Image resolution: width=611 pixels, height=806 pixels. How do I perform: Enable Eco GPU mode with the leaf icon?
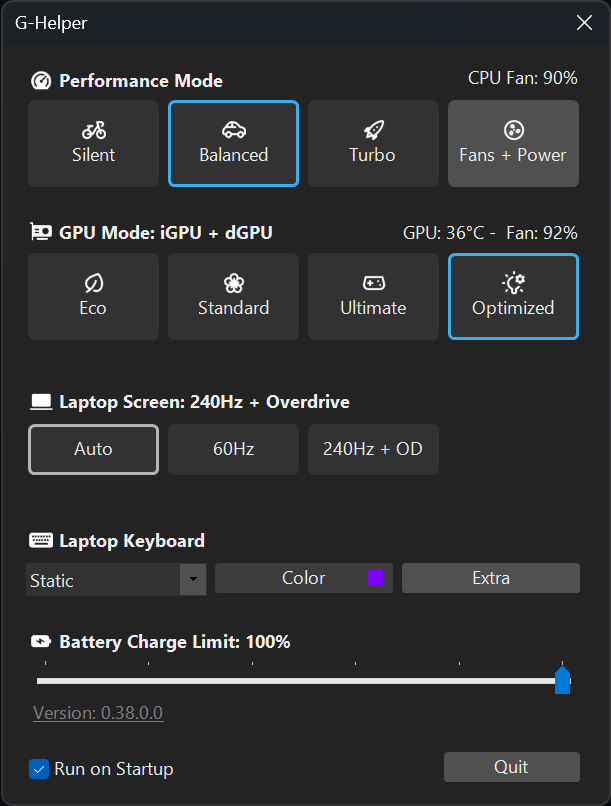point(93,296)
